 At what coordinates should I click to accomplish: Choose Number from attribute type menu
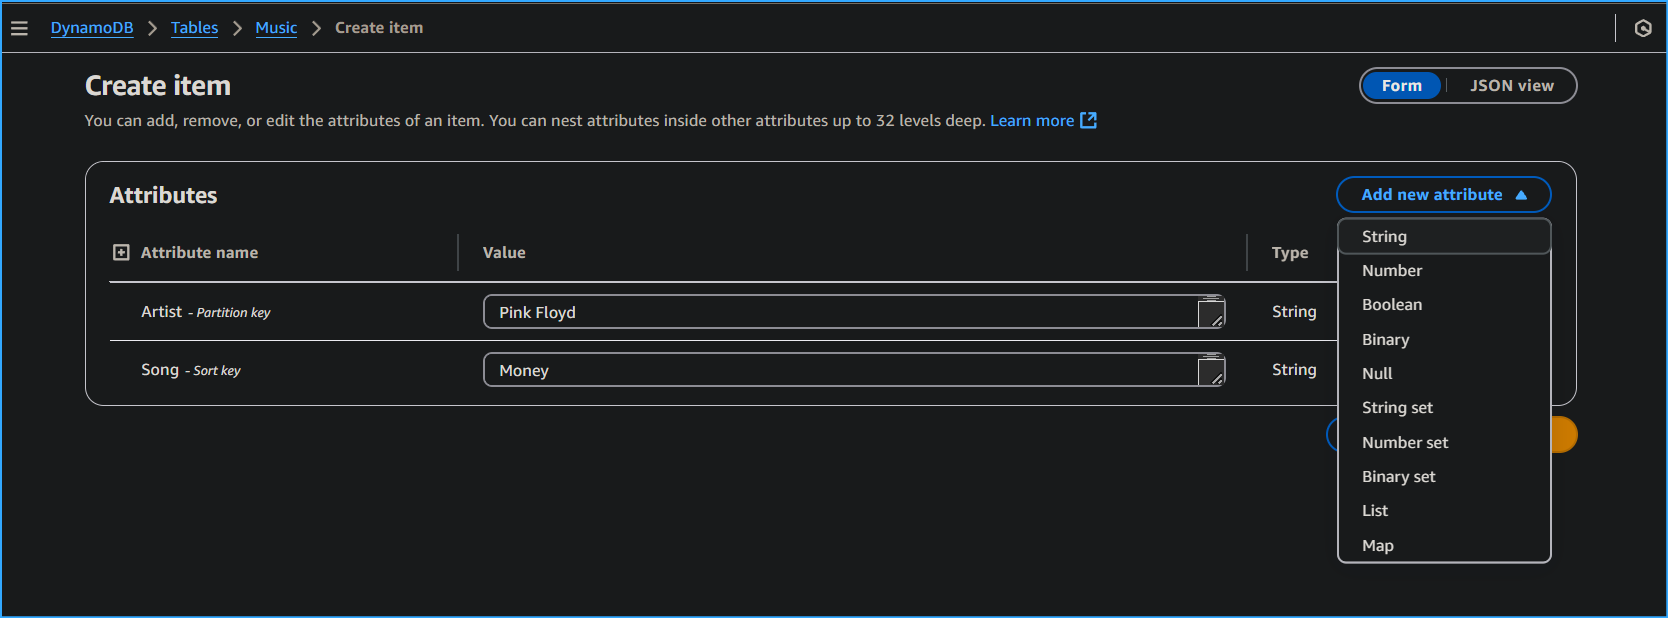point(1444,271)
